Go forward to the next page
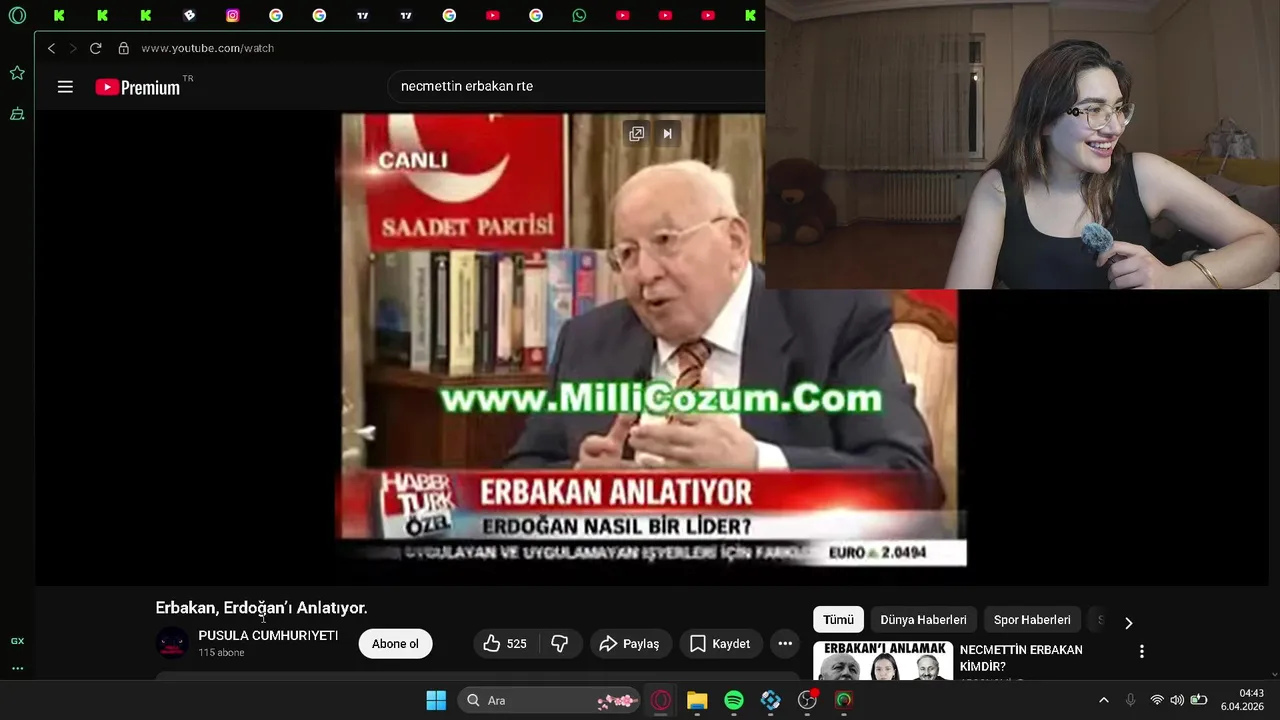 coord(72,48)
